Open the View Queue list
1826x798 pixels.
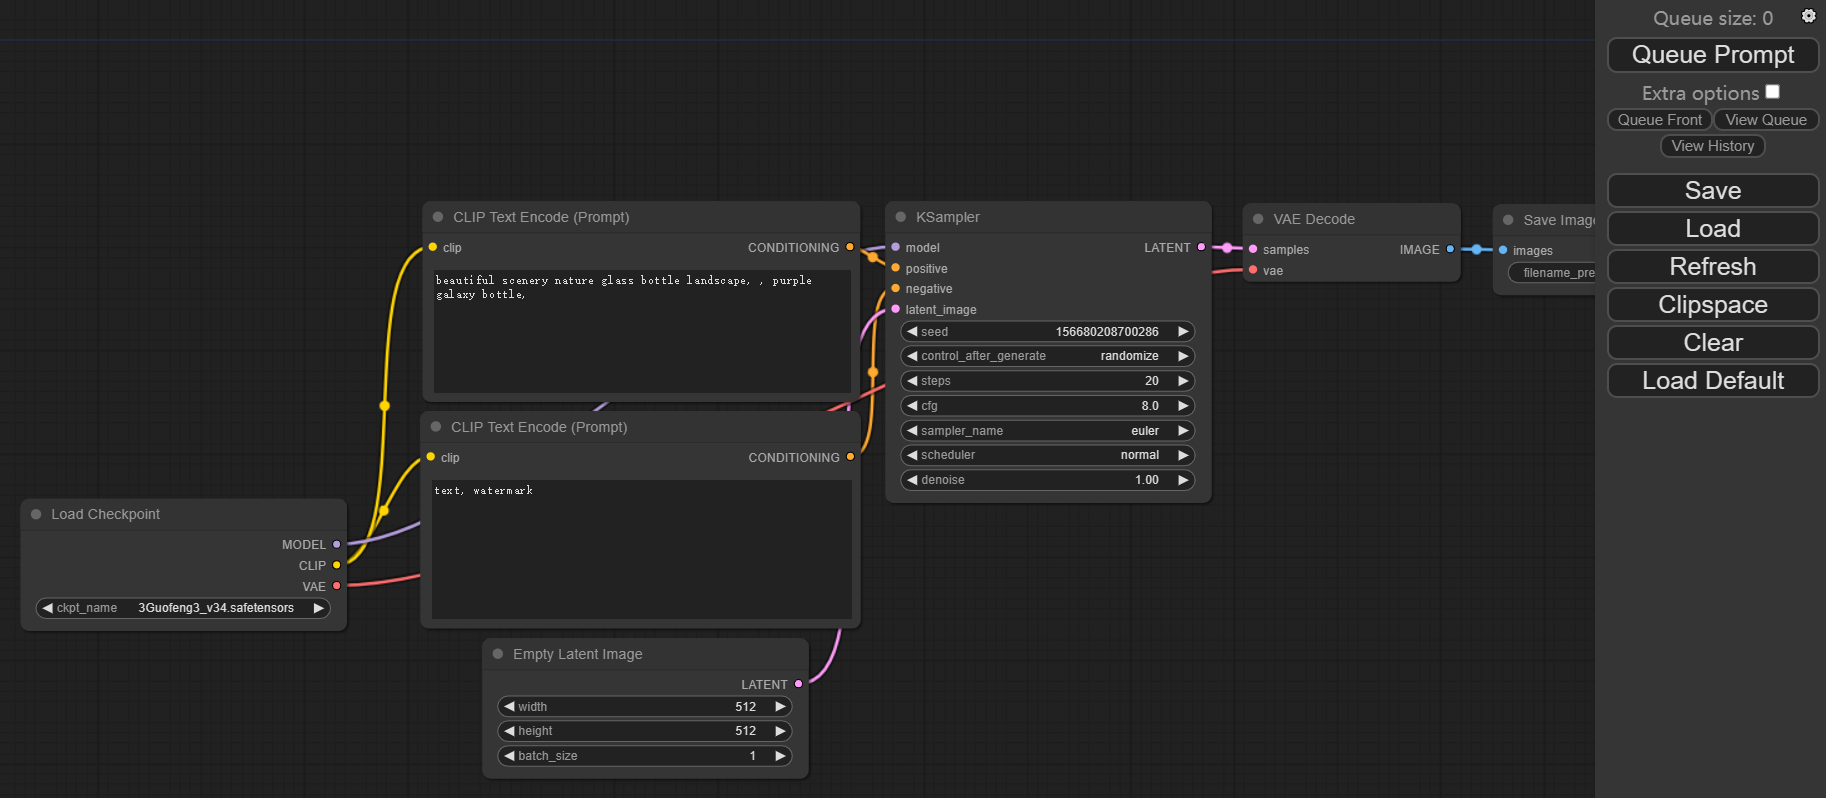[1765, 120]
